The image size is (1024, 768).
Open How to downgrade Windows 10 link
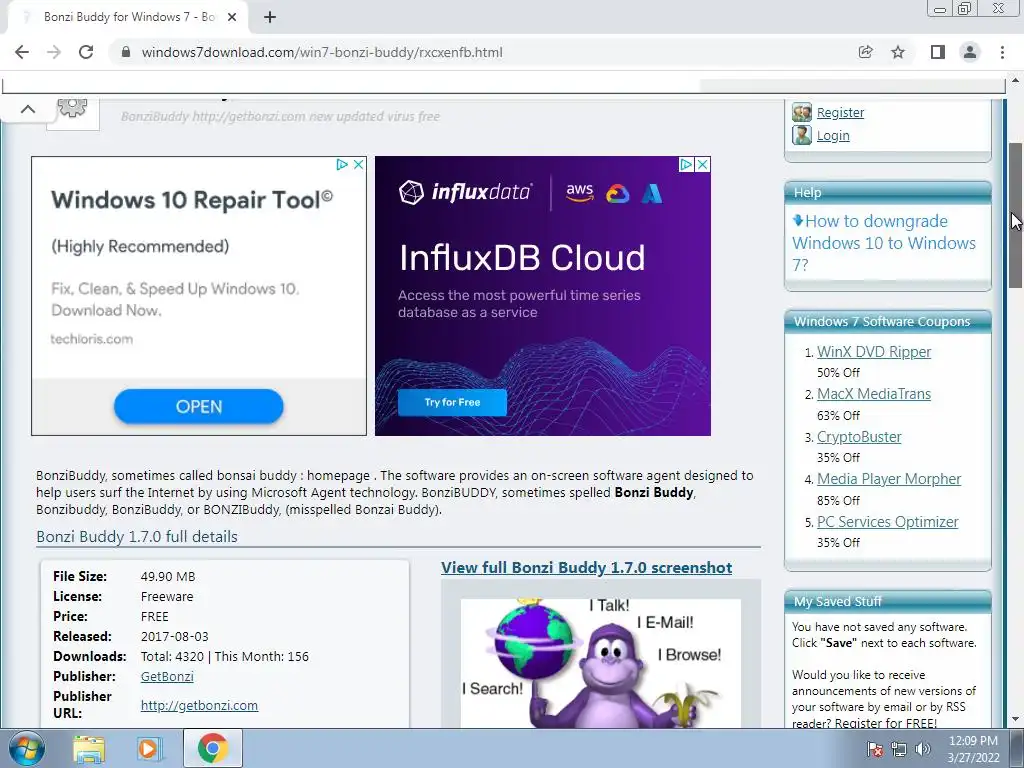(x=884, y=243)
